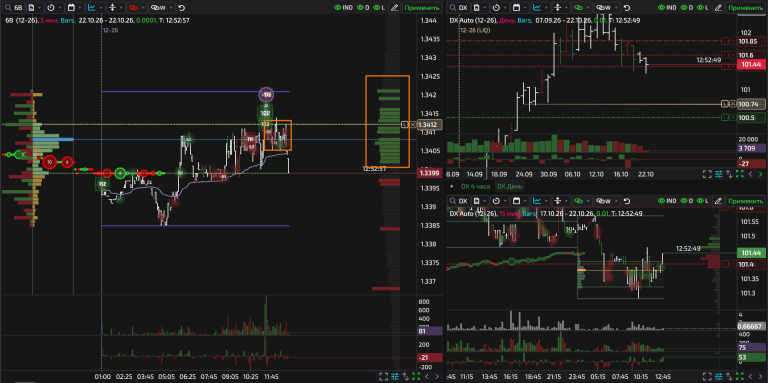Viewport: 768px width, 383px height.
Task: Click the DX symbol search in 15-minute toolbar
Action: coord(458,201)
